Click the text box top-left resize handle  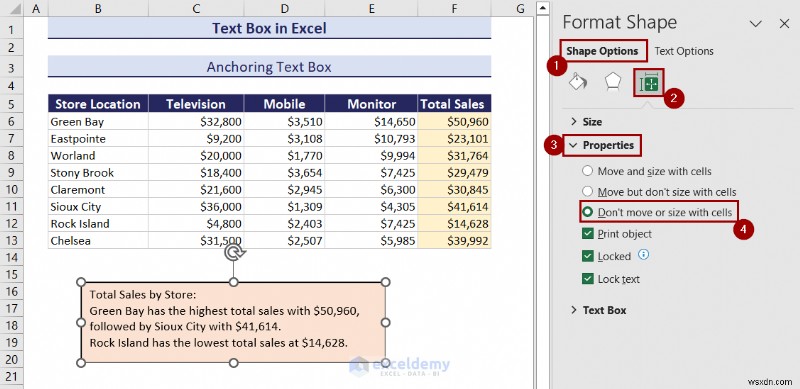point(81,282)
